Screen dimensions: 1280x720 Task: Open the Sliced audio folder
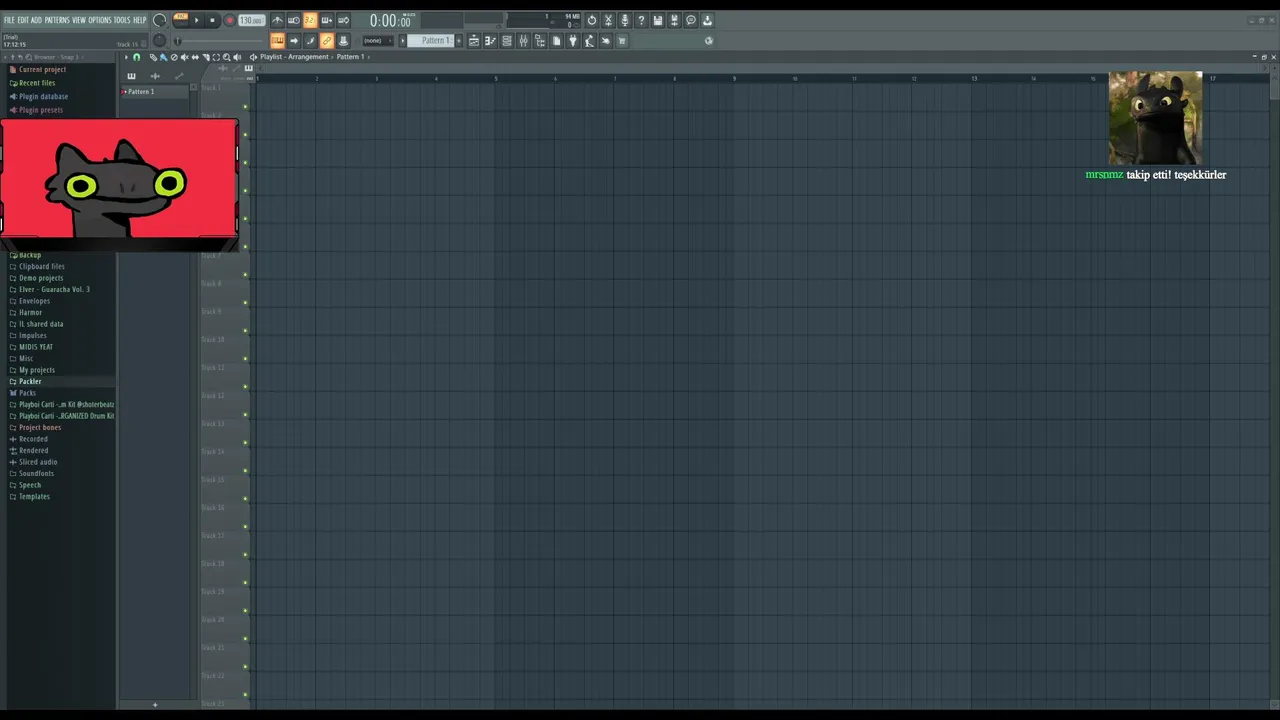pos(38,462)
